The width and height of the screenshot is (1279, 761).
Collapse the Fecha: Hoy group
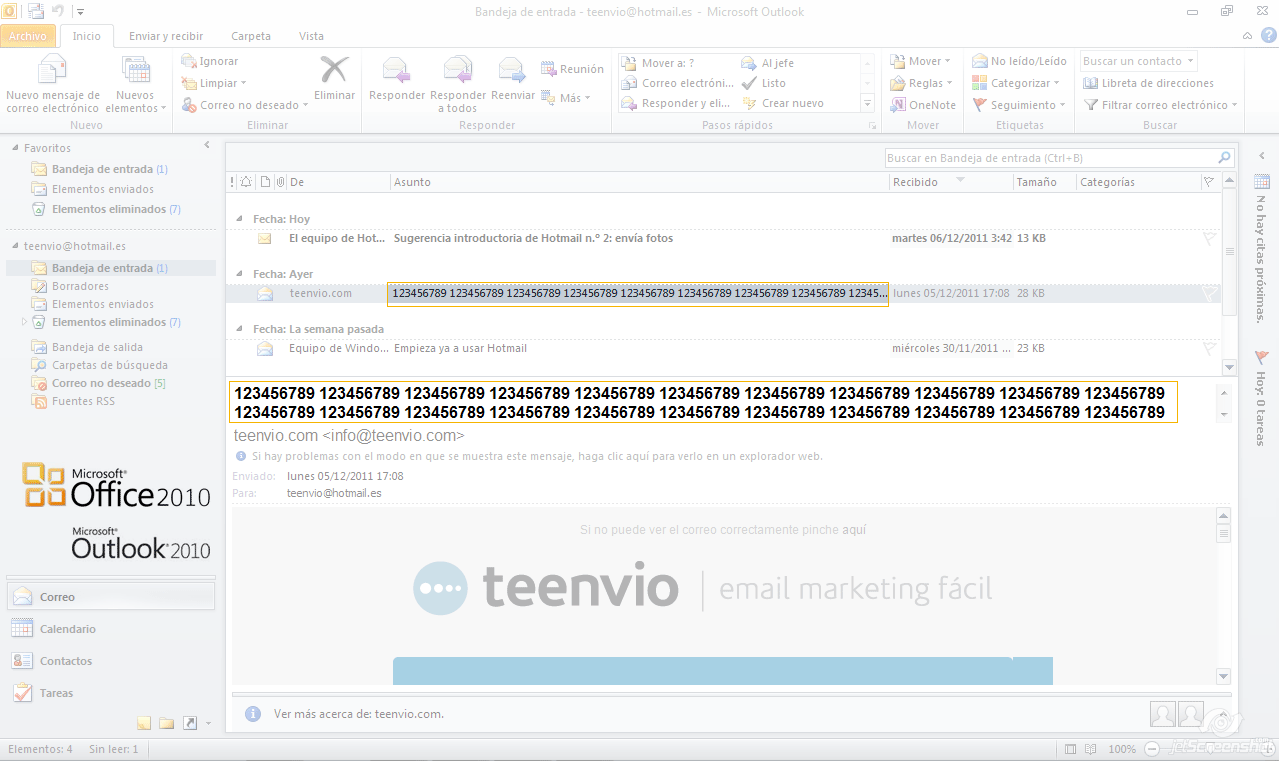tap(239, 219)
